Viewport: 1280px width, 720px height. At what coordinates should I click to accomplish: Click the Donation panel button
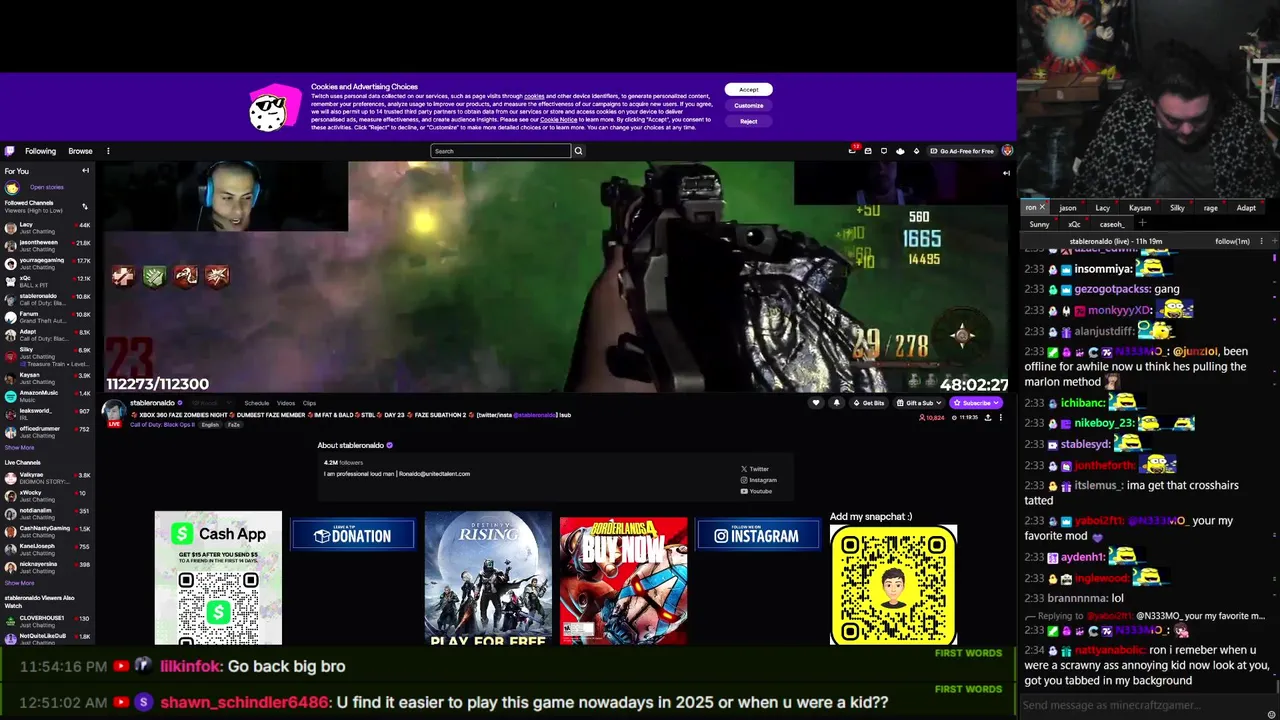coord(353,535)
